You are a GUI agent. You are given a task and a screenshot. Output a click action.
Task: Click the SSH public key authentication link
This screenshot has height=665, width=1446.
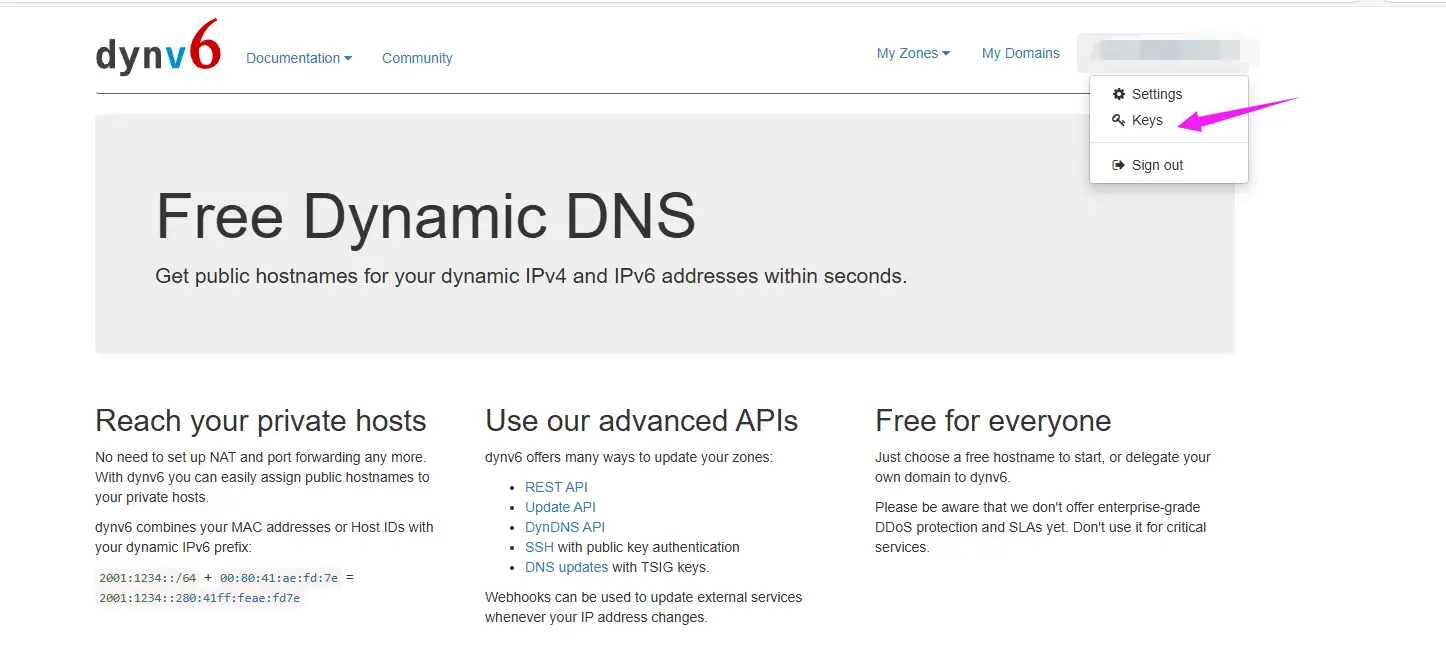pos(539,547)
